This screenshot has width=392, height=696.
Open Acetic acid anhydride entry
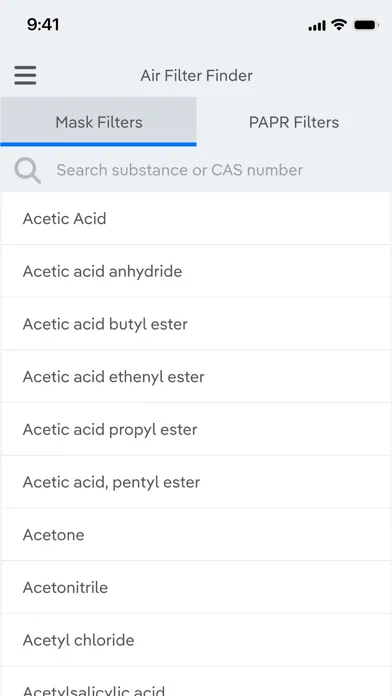196,271
